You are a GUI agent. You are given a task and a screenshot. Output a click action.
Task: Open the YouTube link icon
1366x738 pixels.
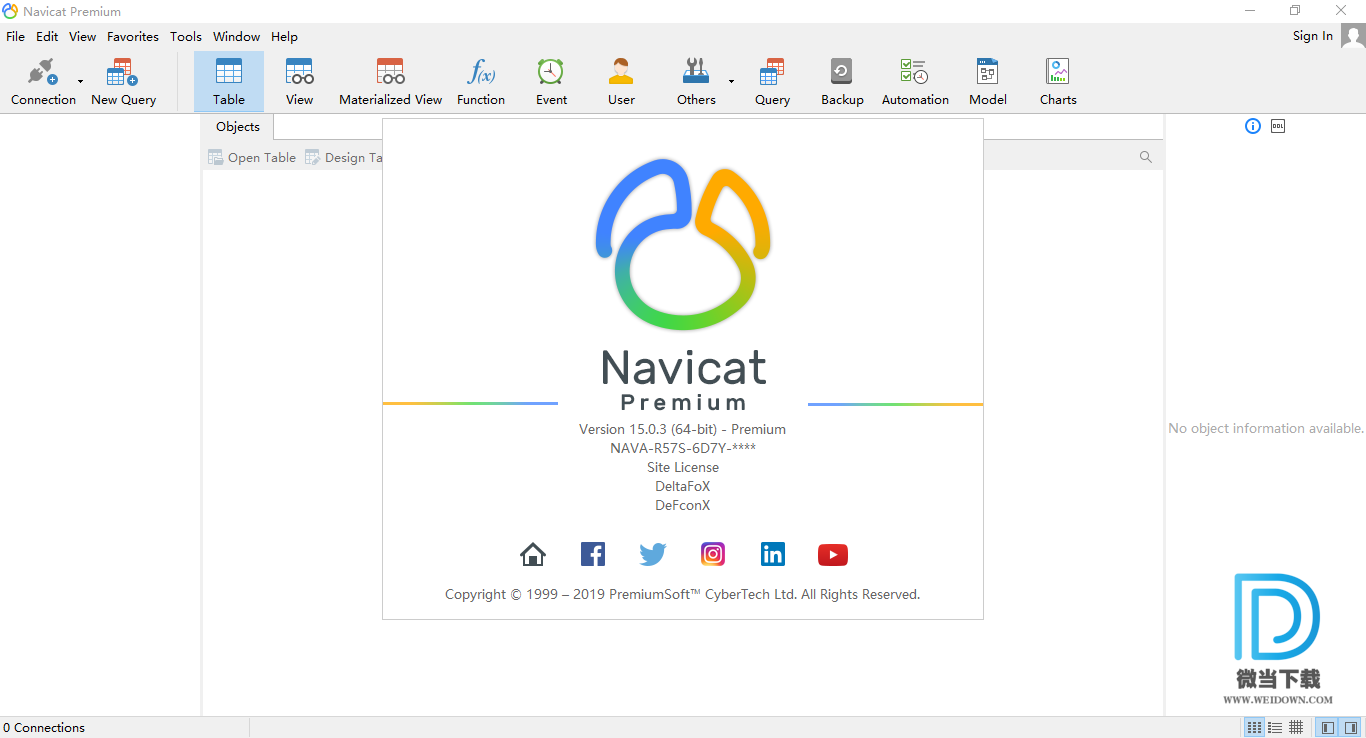[x=833, y=554]
